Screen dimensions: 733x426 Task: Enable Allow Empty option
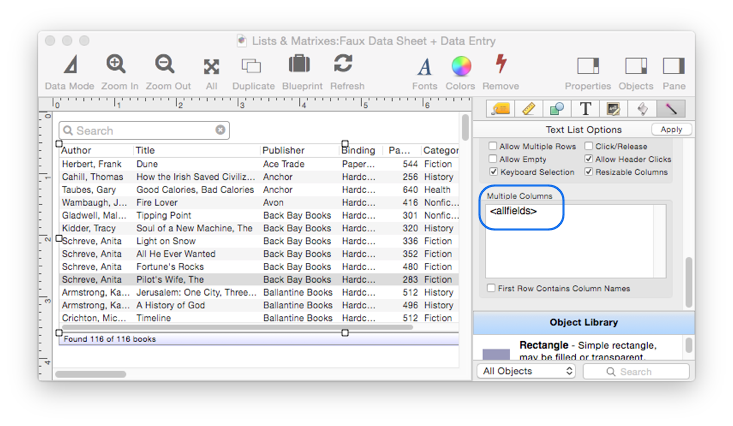(493, 159)
